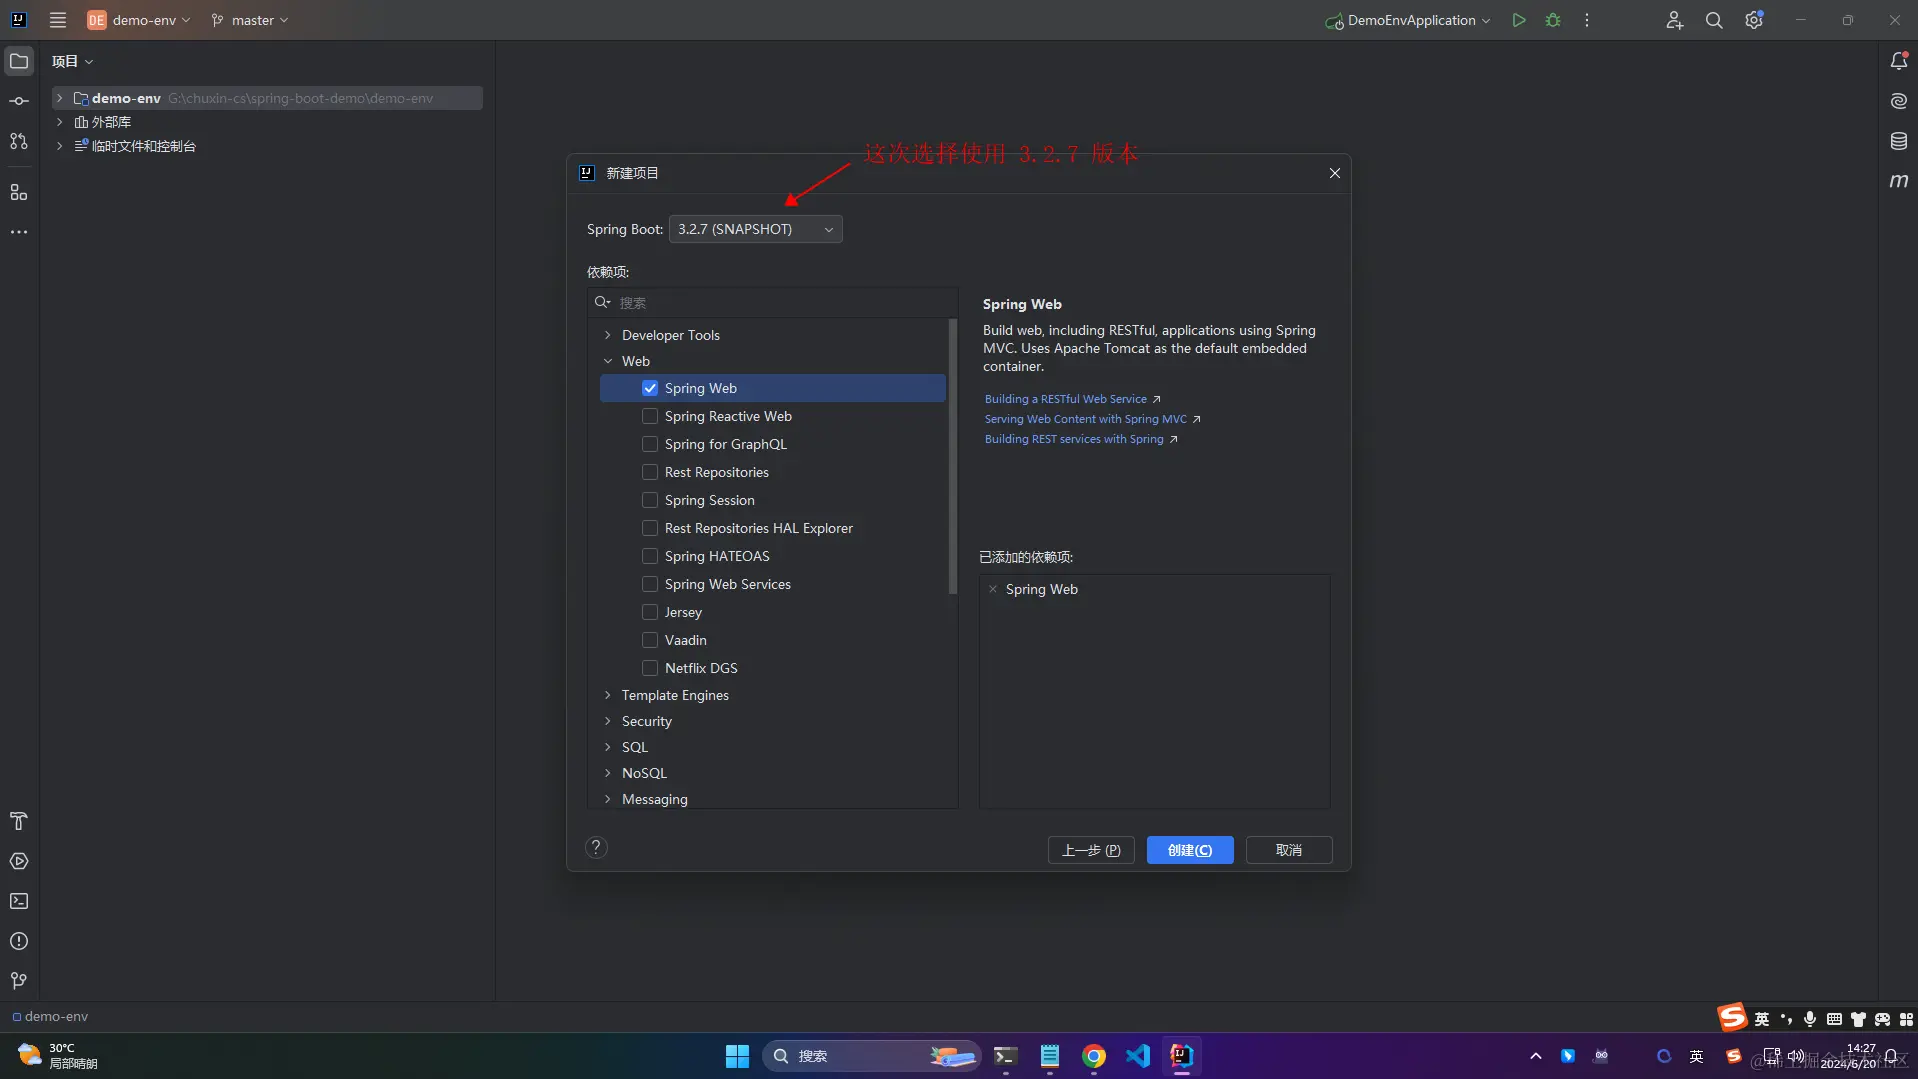
Task: Check Rest Repositories HAL Explorer dependency
Action: coord(650,528)
